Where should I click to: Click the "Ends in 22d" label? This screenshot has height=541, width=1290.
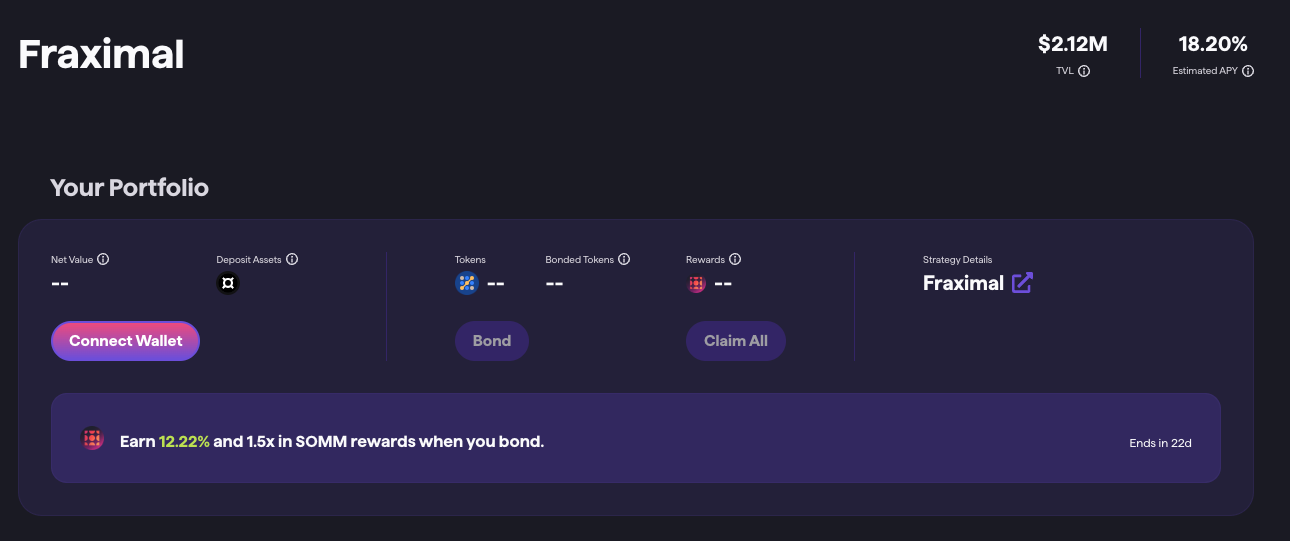pos(1160,443)
